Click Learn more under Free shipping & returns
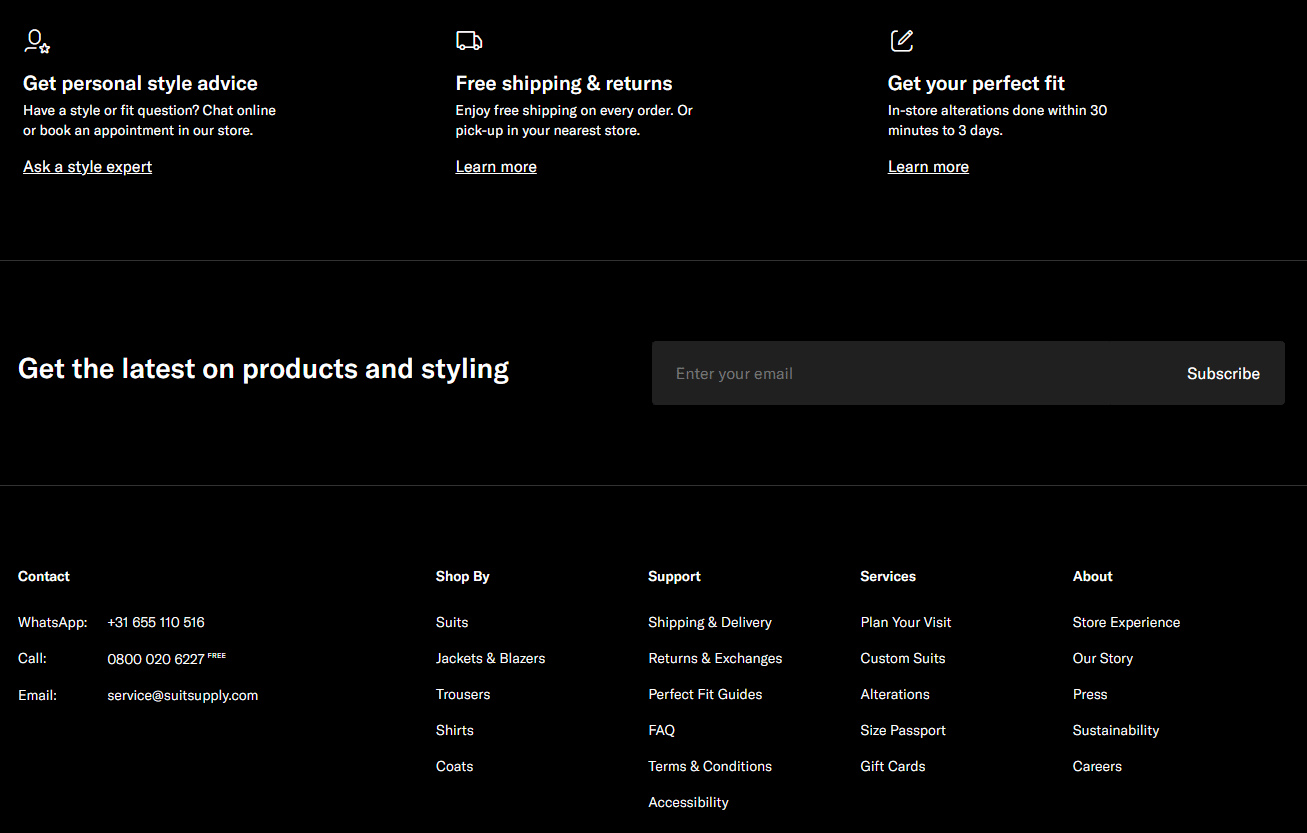1307x833 pixels. point(496,167)
